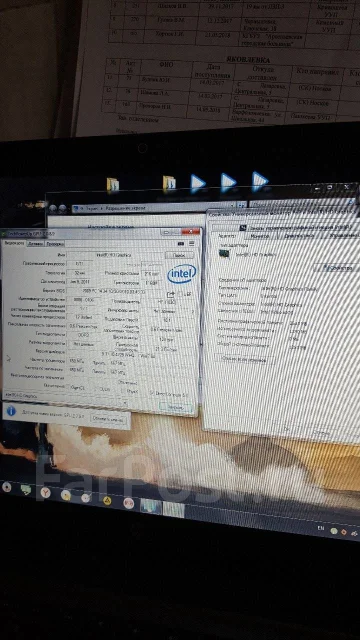Click the EN language indicator in system tray

pyautogui.click(x=321, y=529)
